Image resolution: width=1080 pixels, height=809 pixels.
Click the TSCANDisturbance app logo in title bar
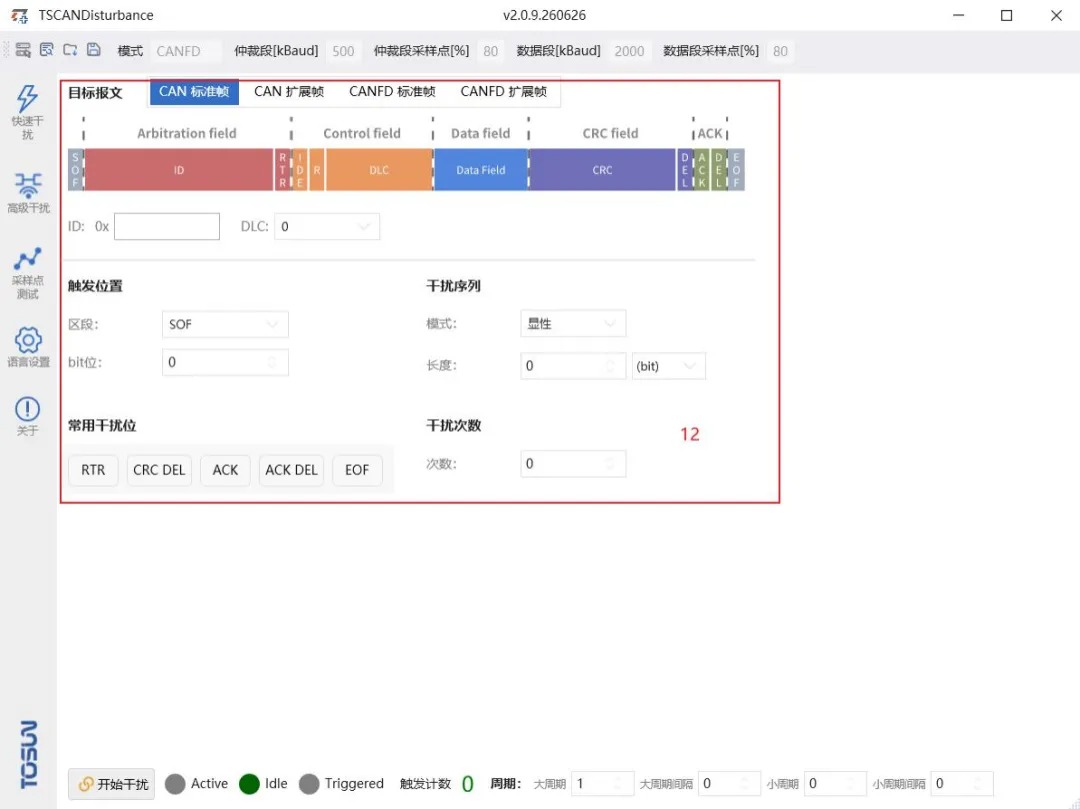[x=19, y=15]
